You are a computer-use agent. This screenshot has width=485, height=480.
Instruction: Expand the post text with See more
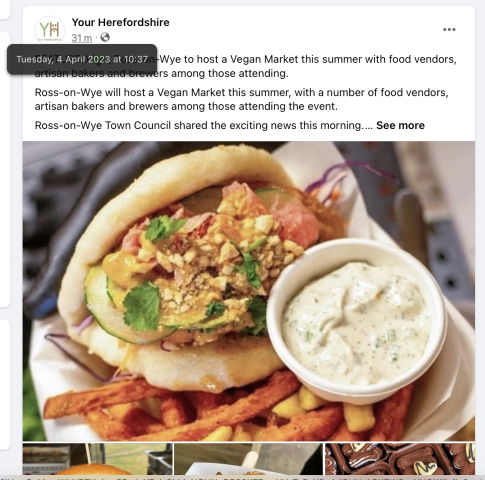pyautogui.click(x=400, y=125)
